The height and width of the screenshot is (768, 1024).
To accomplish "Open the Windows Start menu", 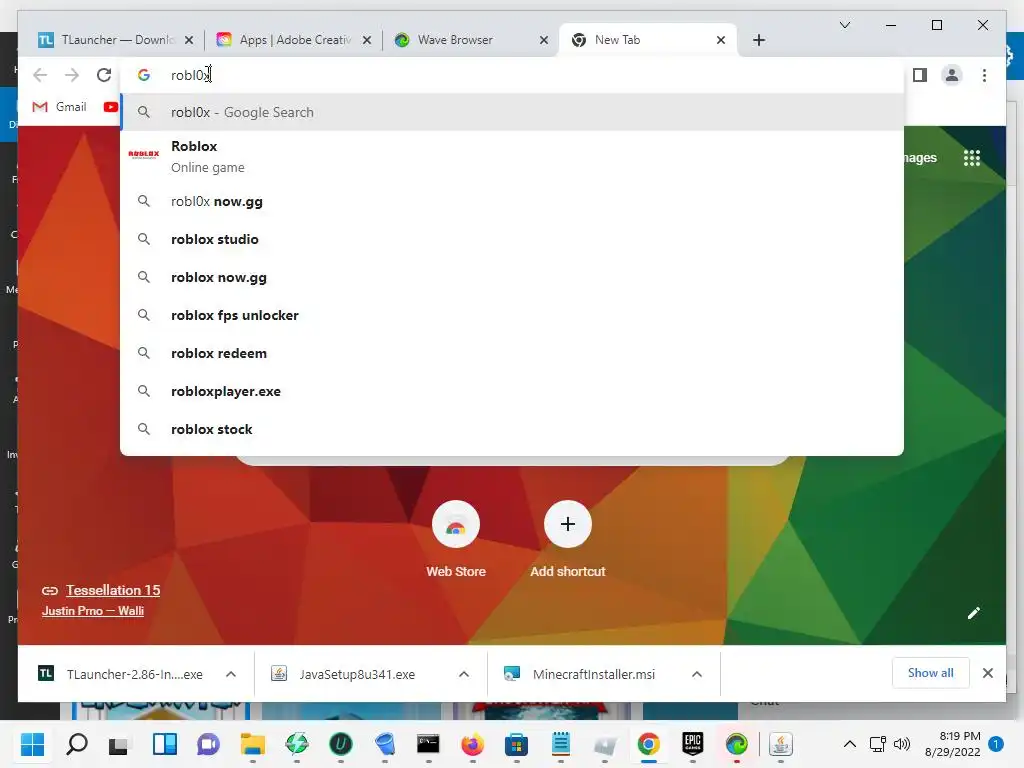I will click(x=32, y=744).
